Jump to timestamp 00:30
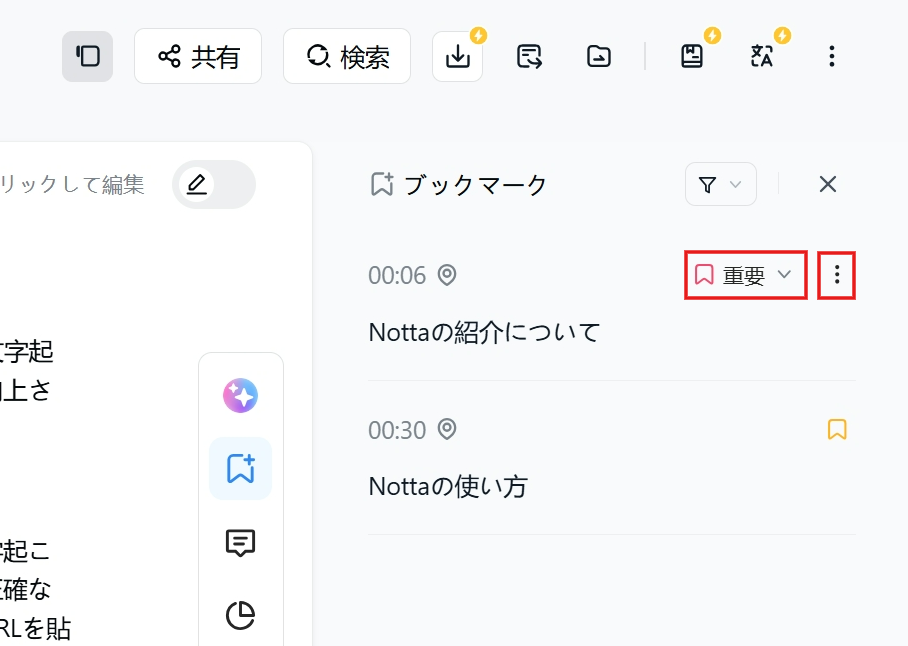 tap(397, 430)
